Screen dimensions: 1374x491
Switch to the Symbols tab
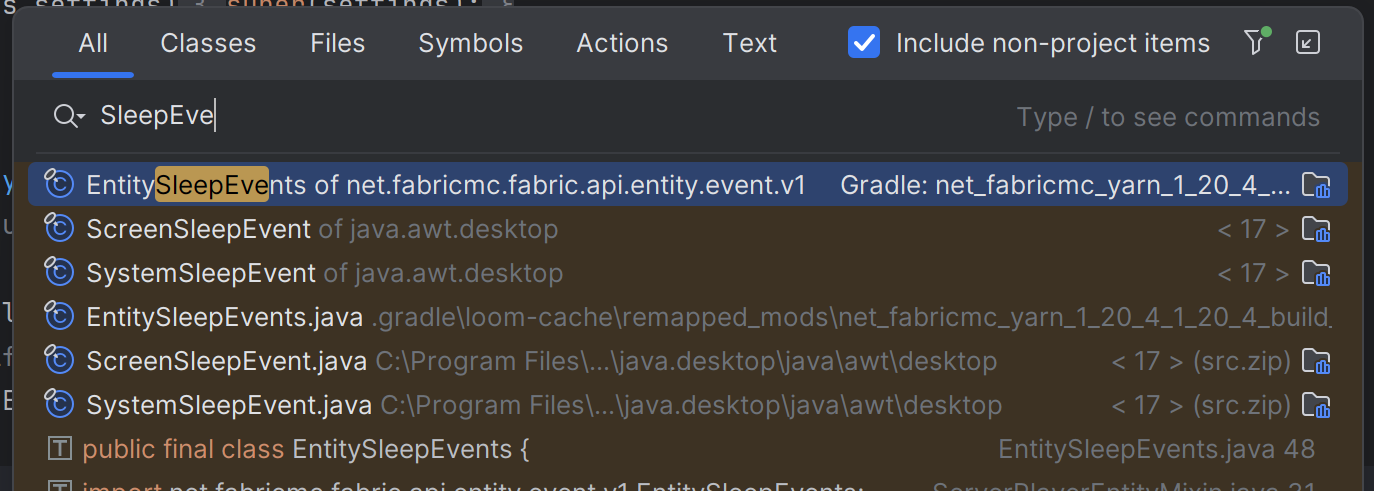(x=470, y=43)
